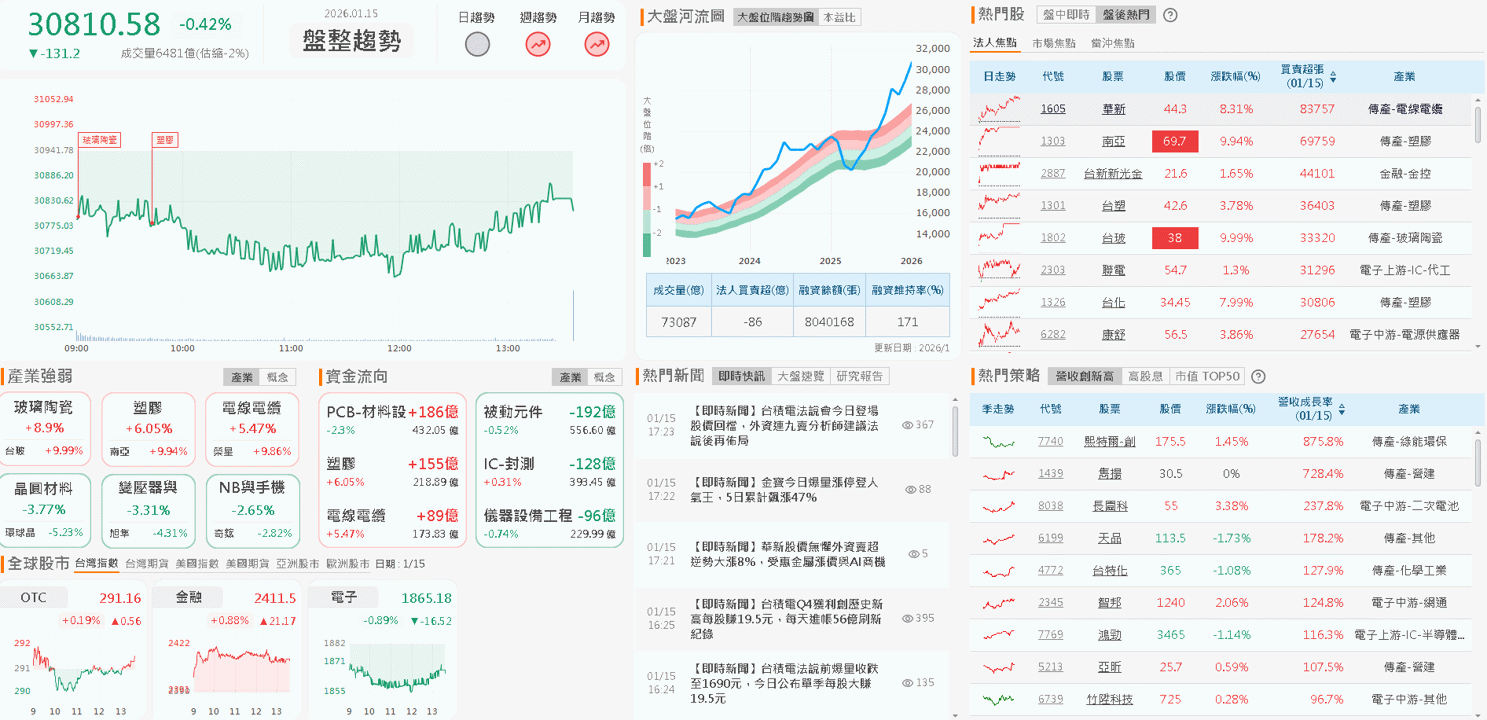The image size is (1487, 720).
Task: Sort by 營收成長率 column arrows
Action: (1341, 410)
